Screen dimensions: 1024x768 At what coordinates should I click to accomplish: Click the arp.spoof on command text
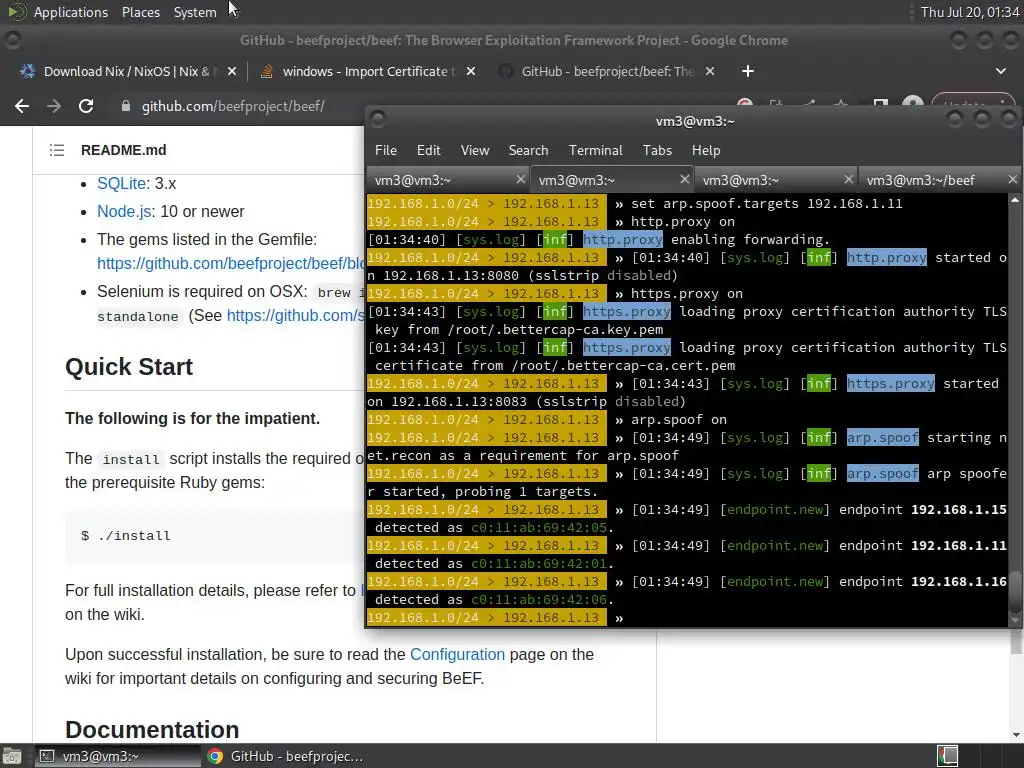pyautogui.click(x=679, y=419)
